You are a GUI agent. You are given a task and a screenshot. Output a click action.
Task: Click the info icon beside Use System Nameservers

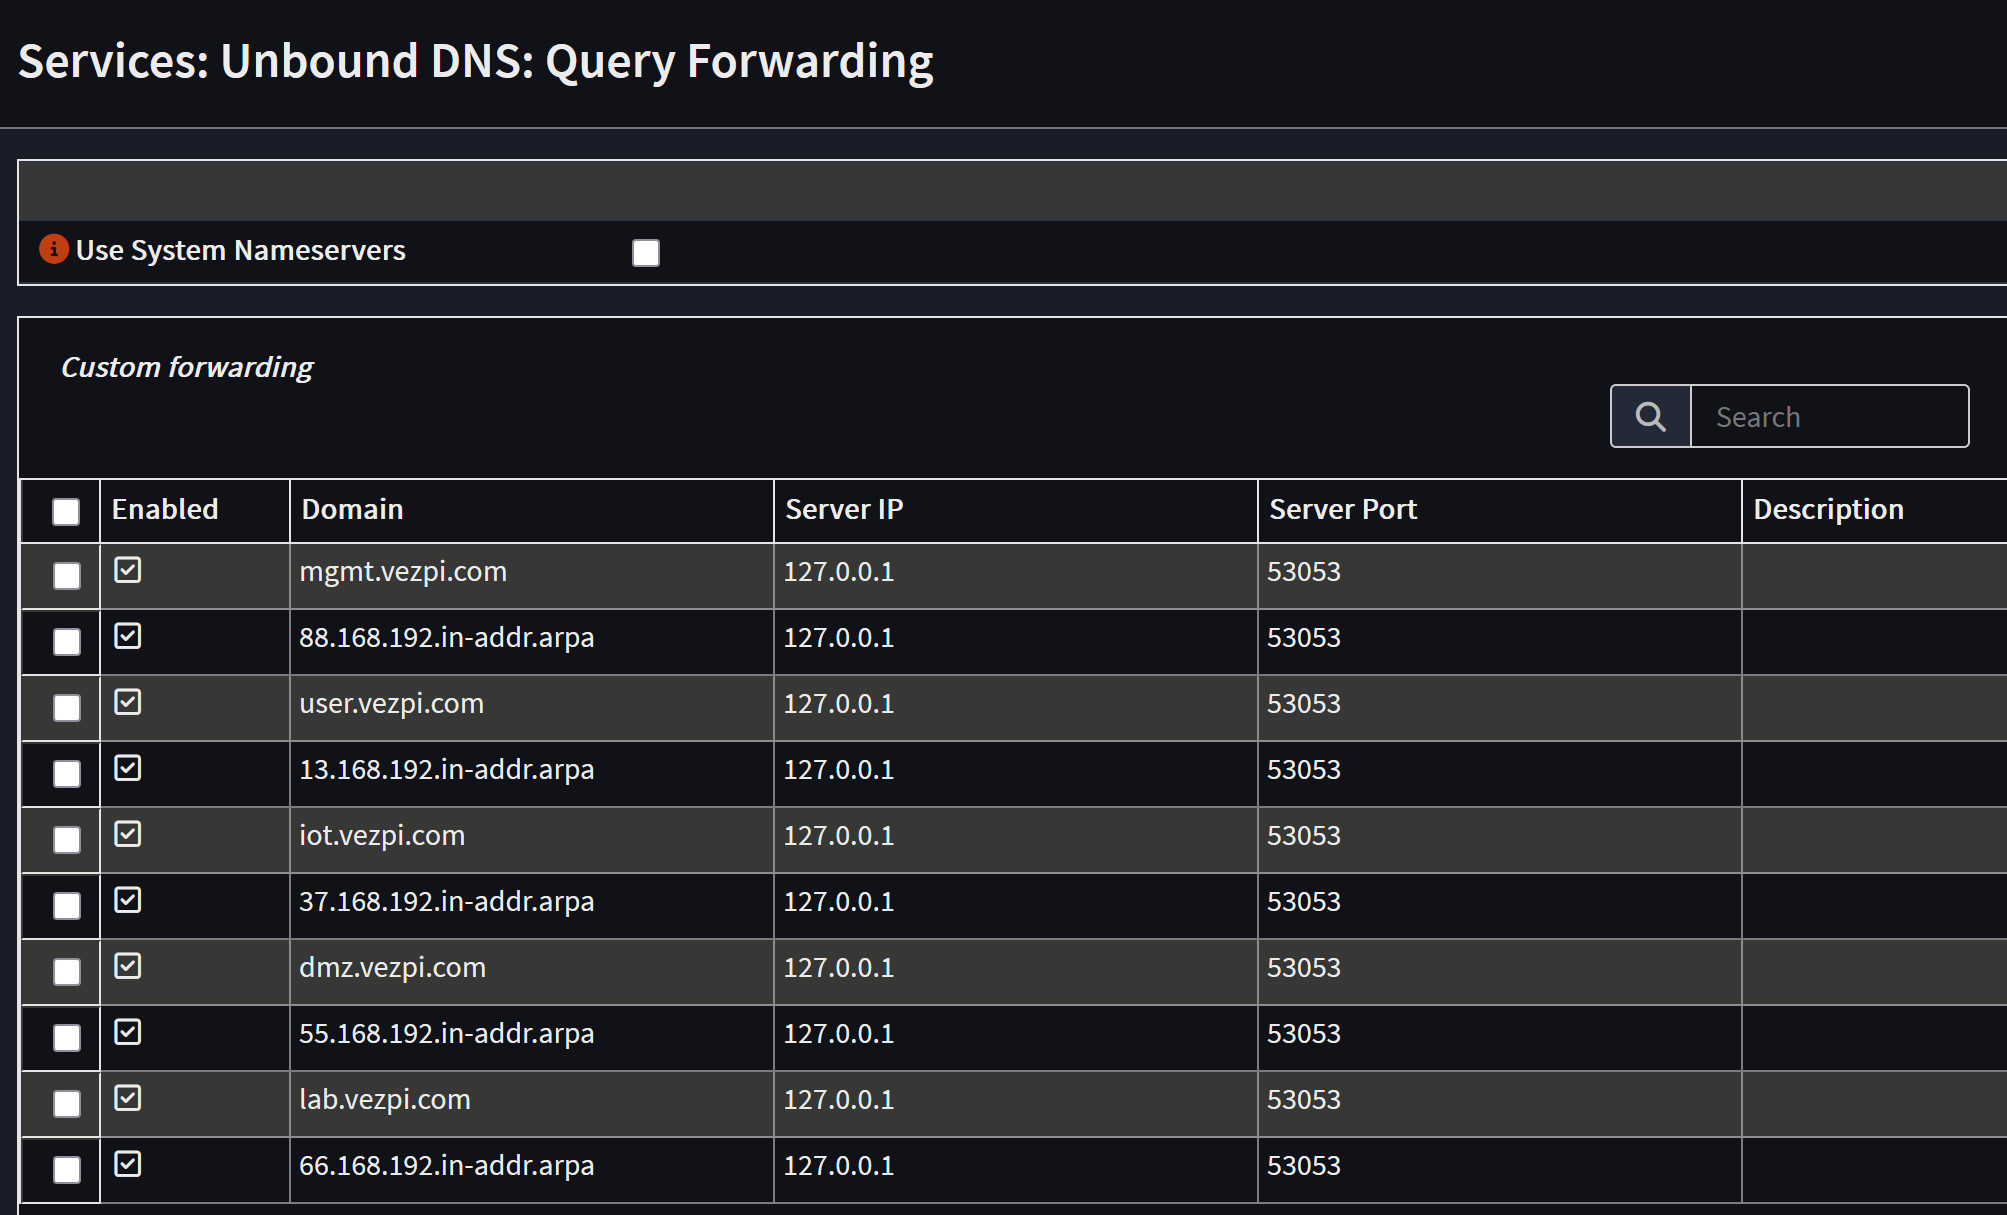pyautogui.click(x=52, y=250)
